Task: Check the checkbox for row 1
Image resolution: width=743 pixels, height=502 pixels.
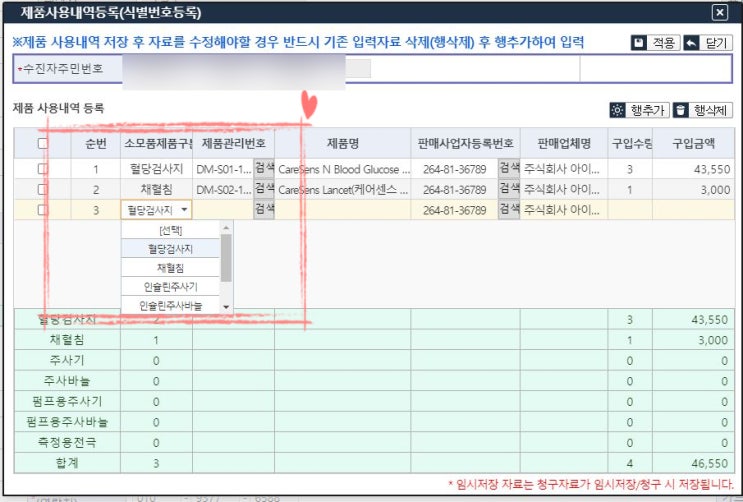Action: pyautogui.click(x=43, y=169)
